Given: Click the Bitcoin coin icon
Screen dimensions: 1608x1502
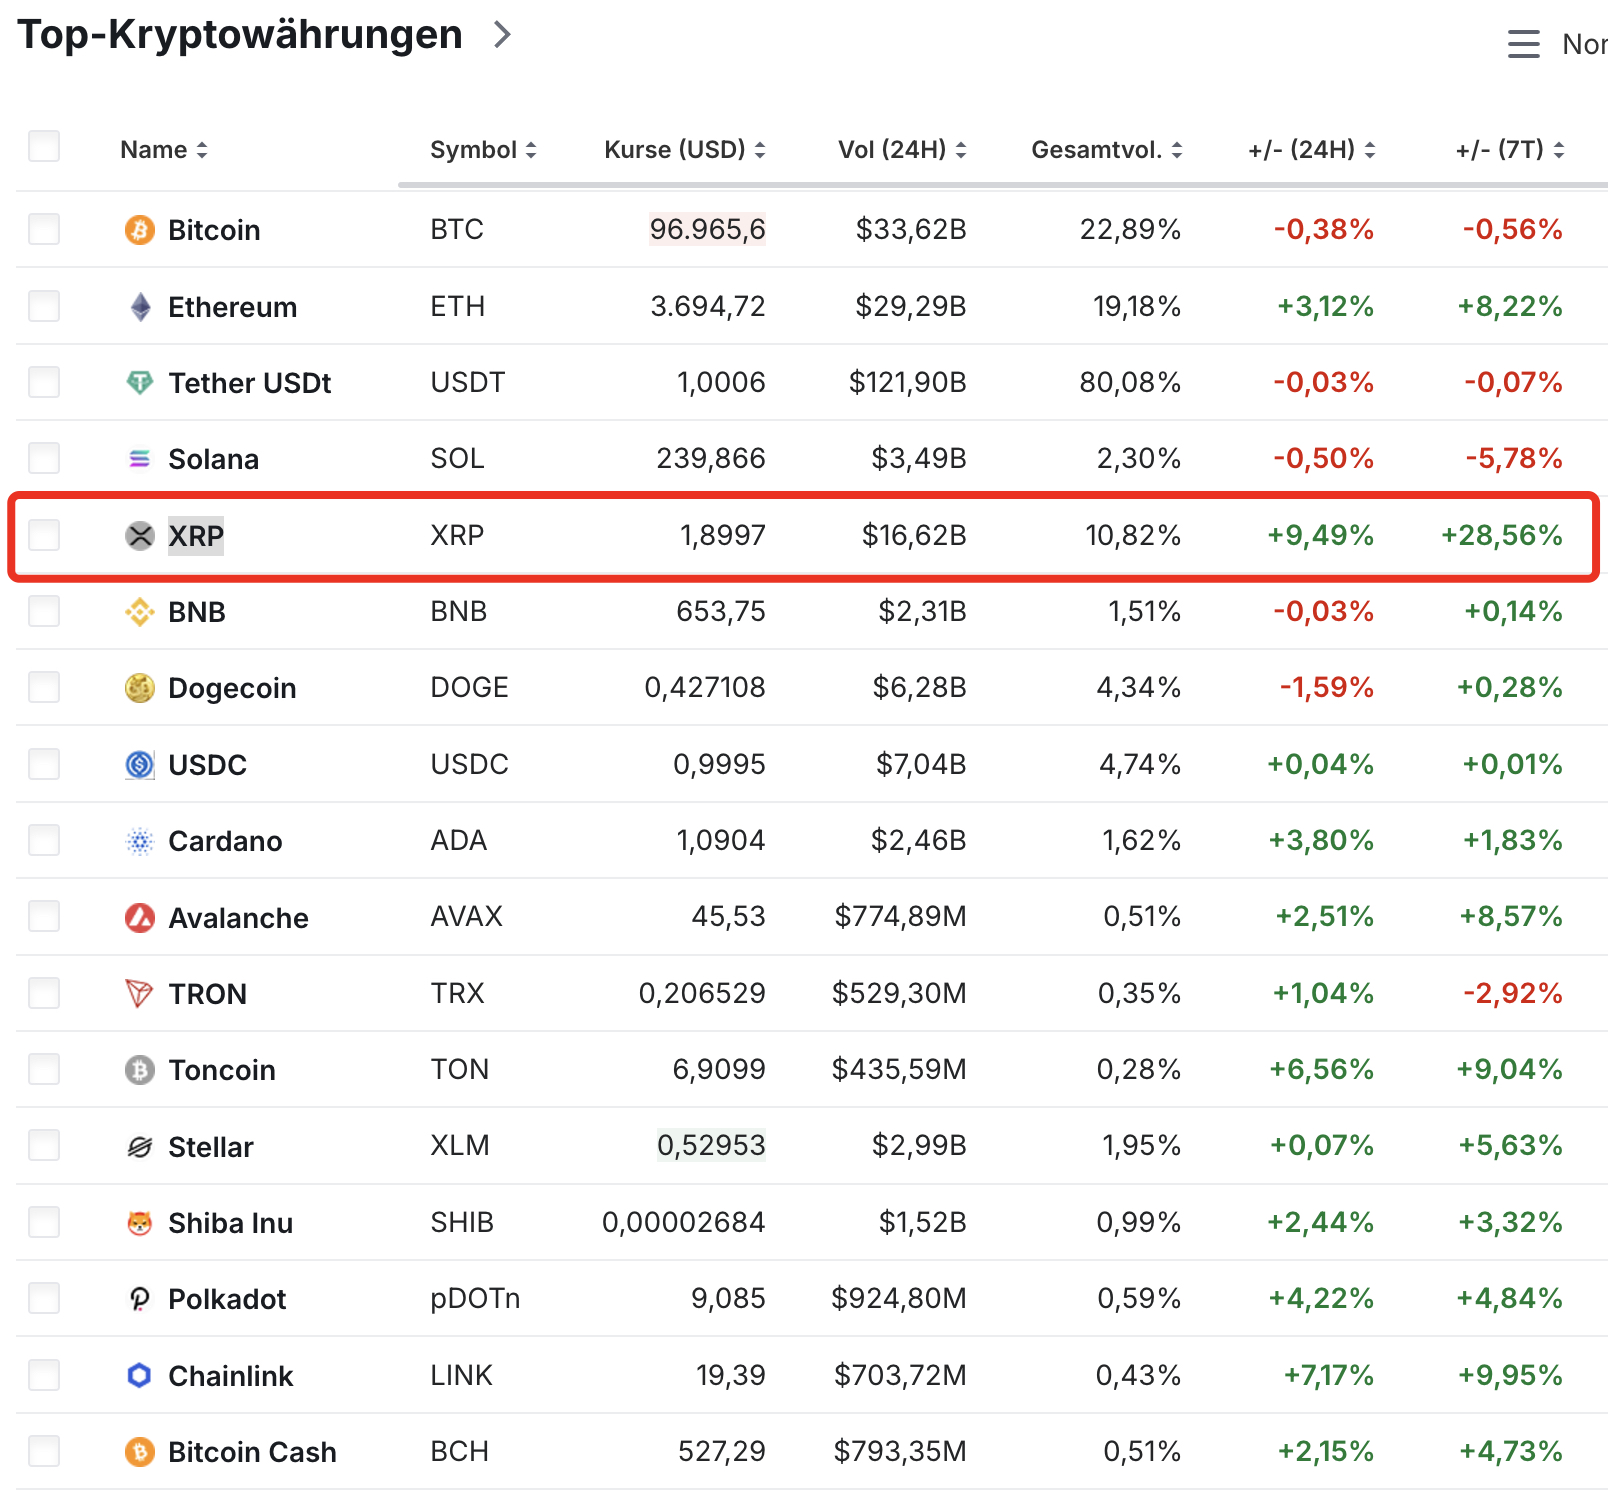Looking at the screenshot, I should [x=140, y=230].
